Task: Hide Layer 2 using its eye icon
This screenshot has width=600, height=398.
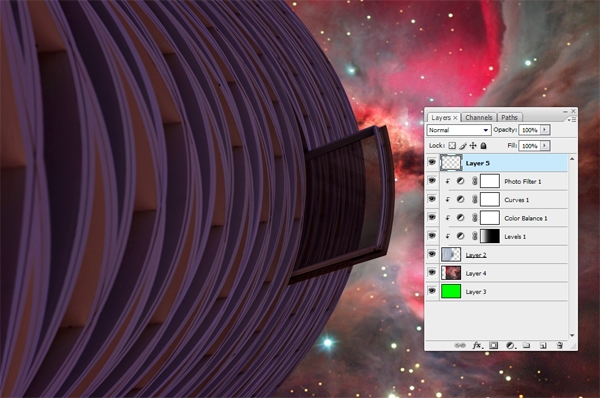Action: coord(432,254)
